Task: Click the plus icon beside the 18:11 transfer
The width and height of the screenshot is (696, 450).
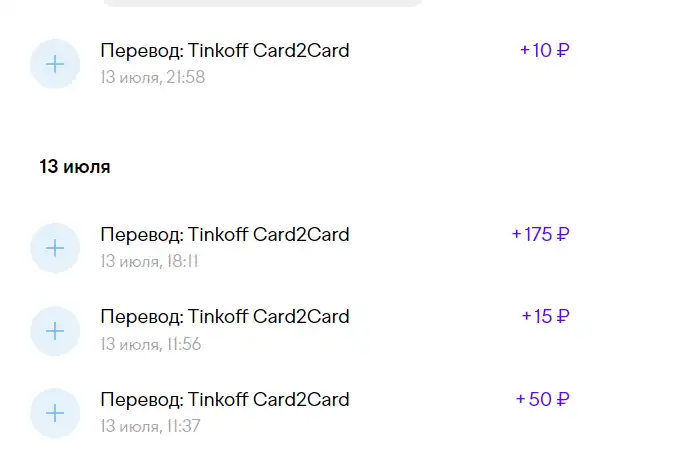Action: click(55, 248)
